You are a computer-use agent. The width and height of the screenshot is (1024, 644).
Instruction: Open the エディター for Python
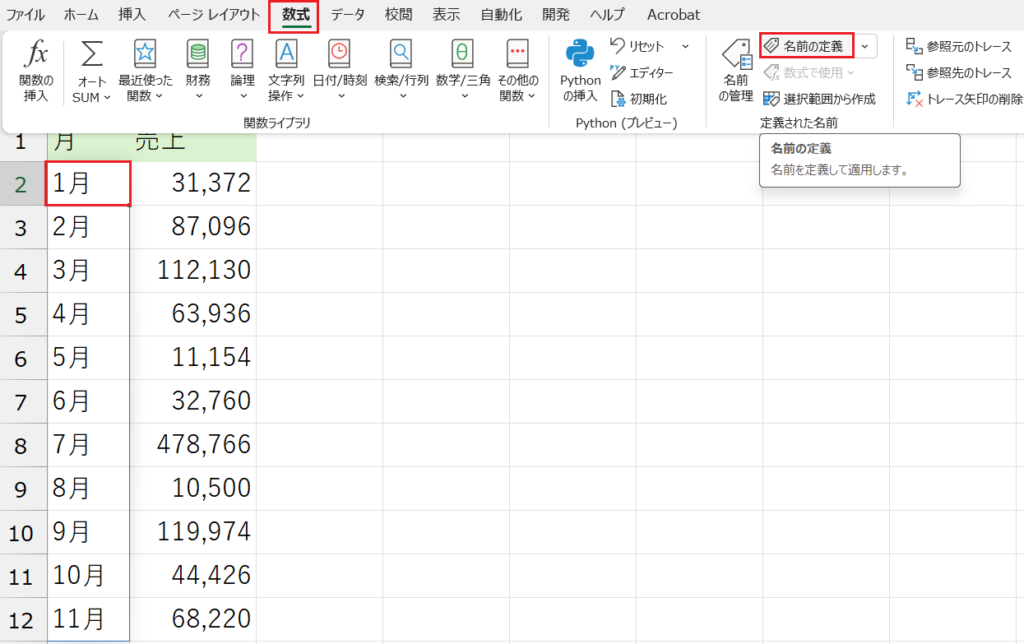pos(645,72)
